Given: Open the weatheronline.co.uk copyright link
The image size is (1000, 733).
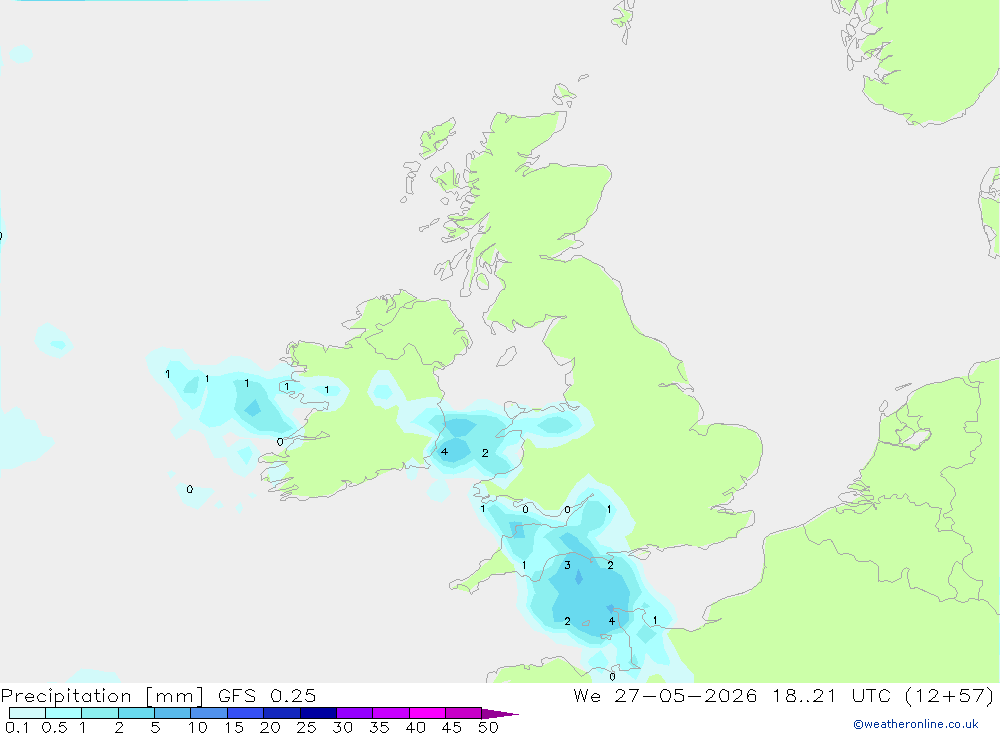Looking at the screenshot, I should (x=916, y=724).
